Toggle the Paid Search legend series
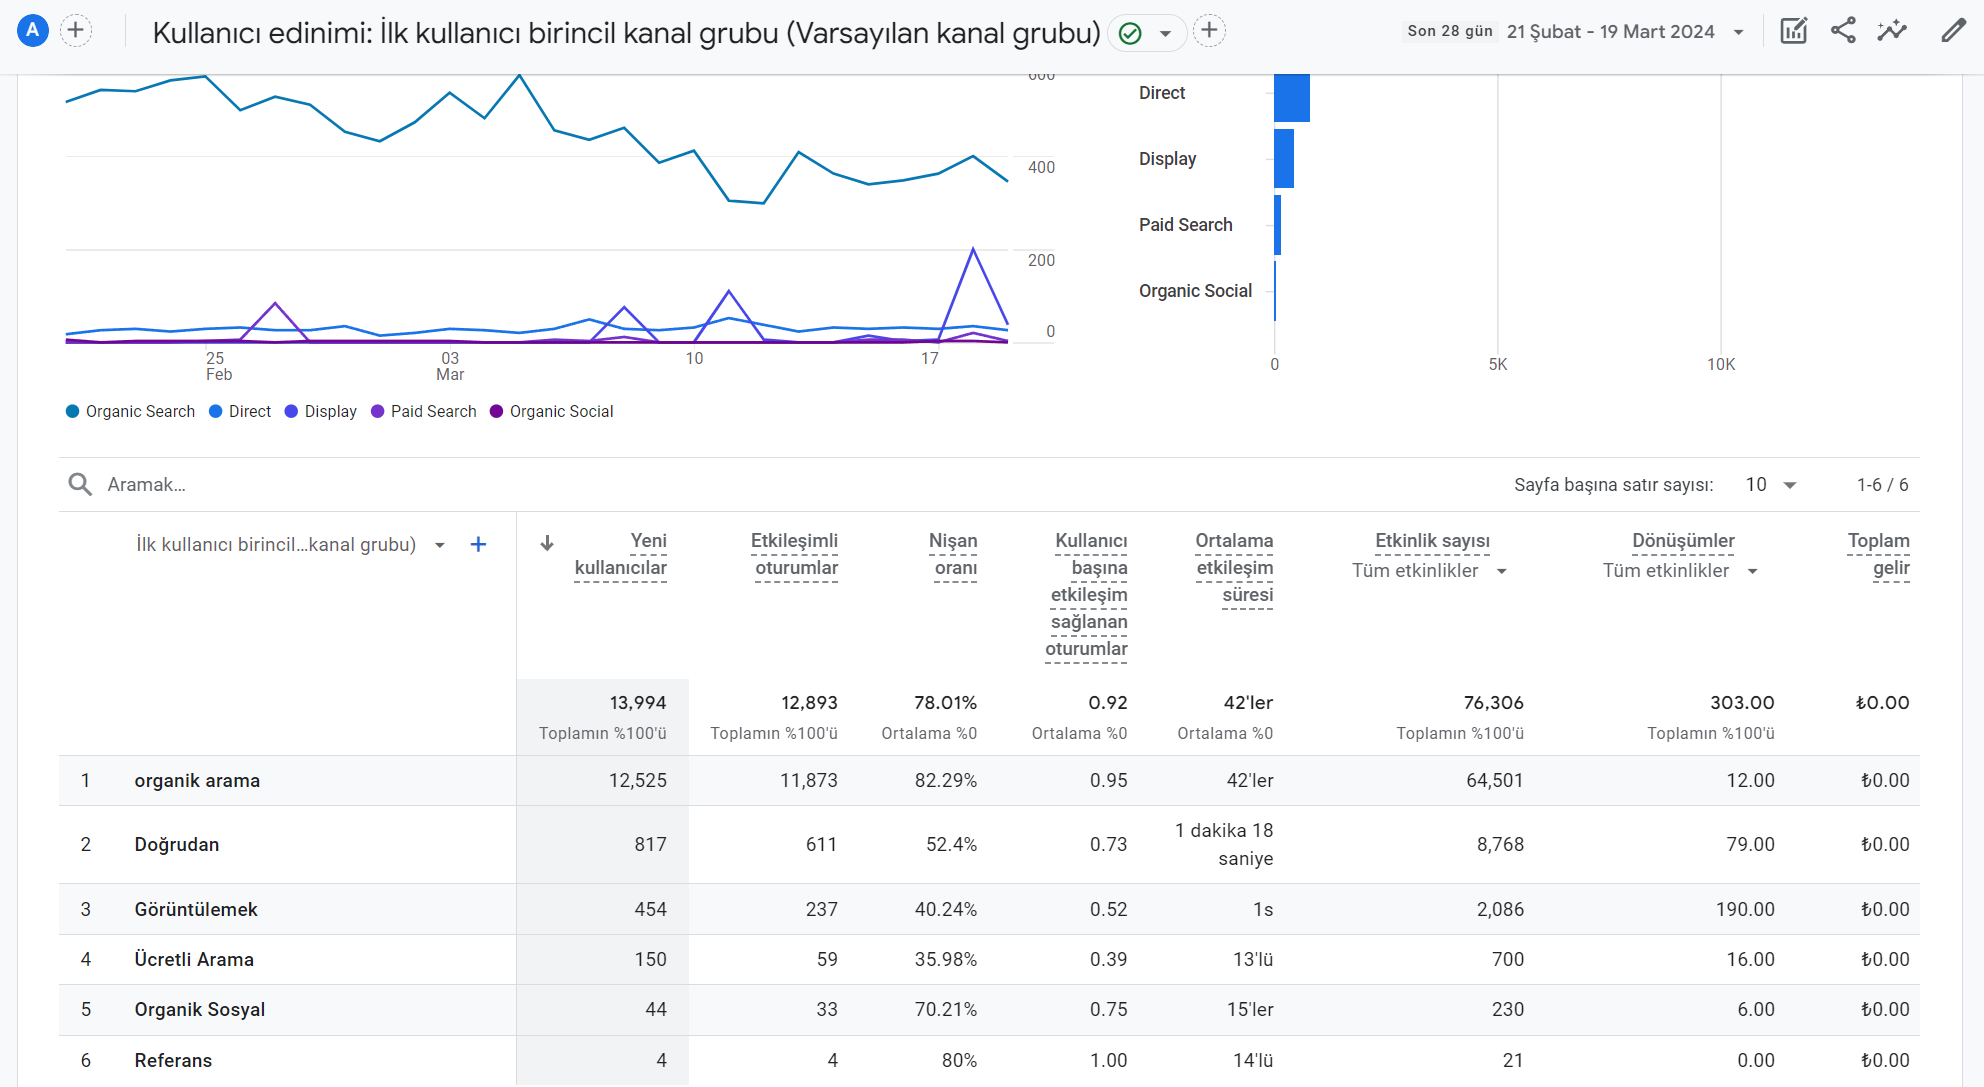Viewport: 1984px width, 1087px height. (423, 411)
